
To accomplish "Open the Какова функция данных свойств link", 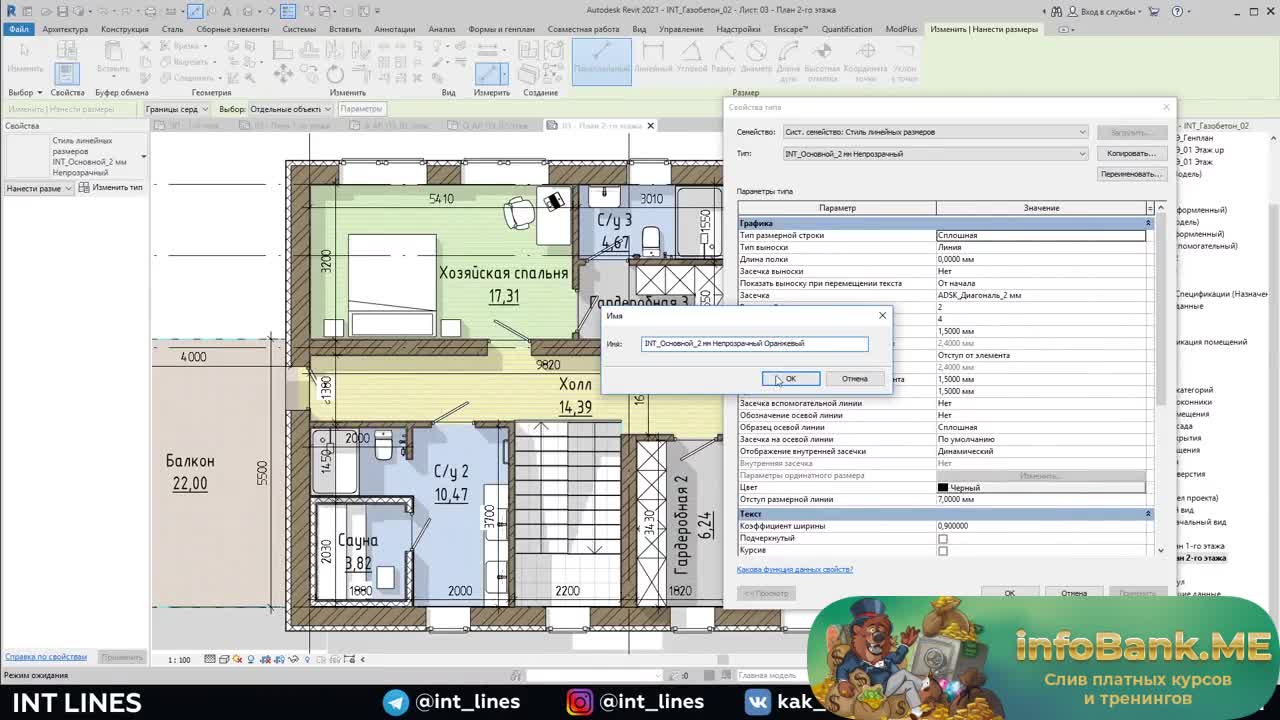I will (795, 570).
